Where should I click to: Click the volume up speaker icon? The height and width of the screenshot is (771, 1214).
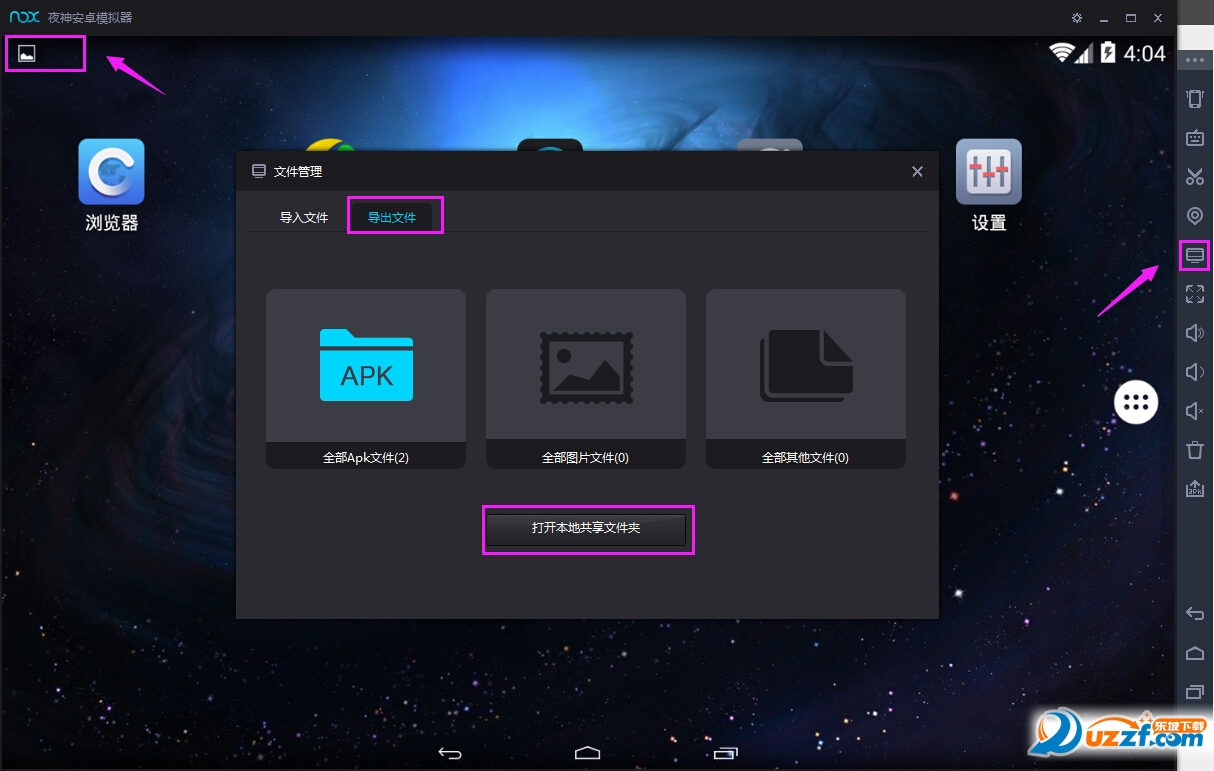click(1194, 333)
